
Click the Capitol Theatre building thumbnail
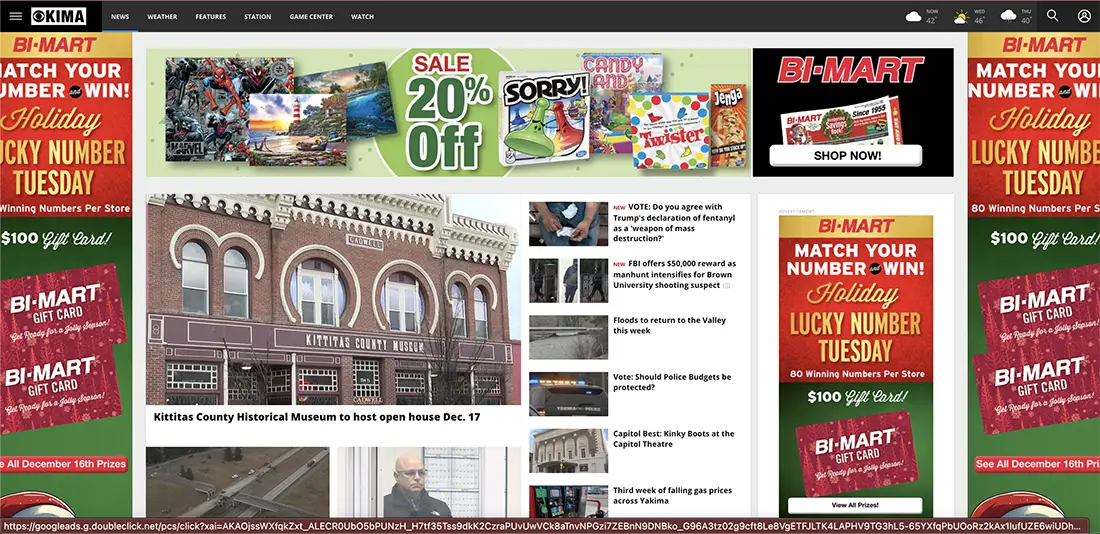(568, 451)
